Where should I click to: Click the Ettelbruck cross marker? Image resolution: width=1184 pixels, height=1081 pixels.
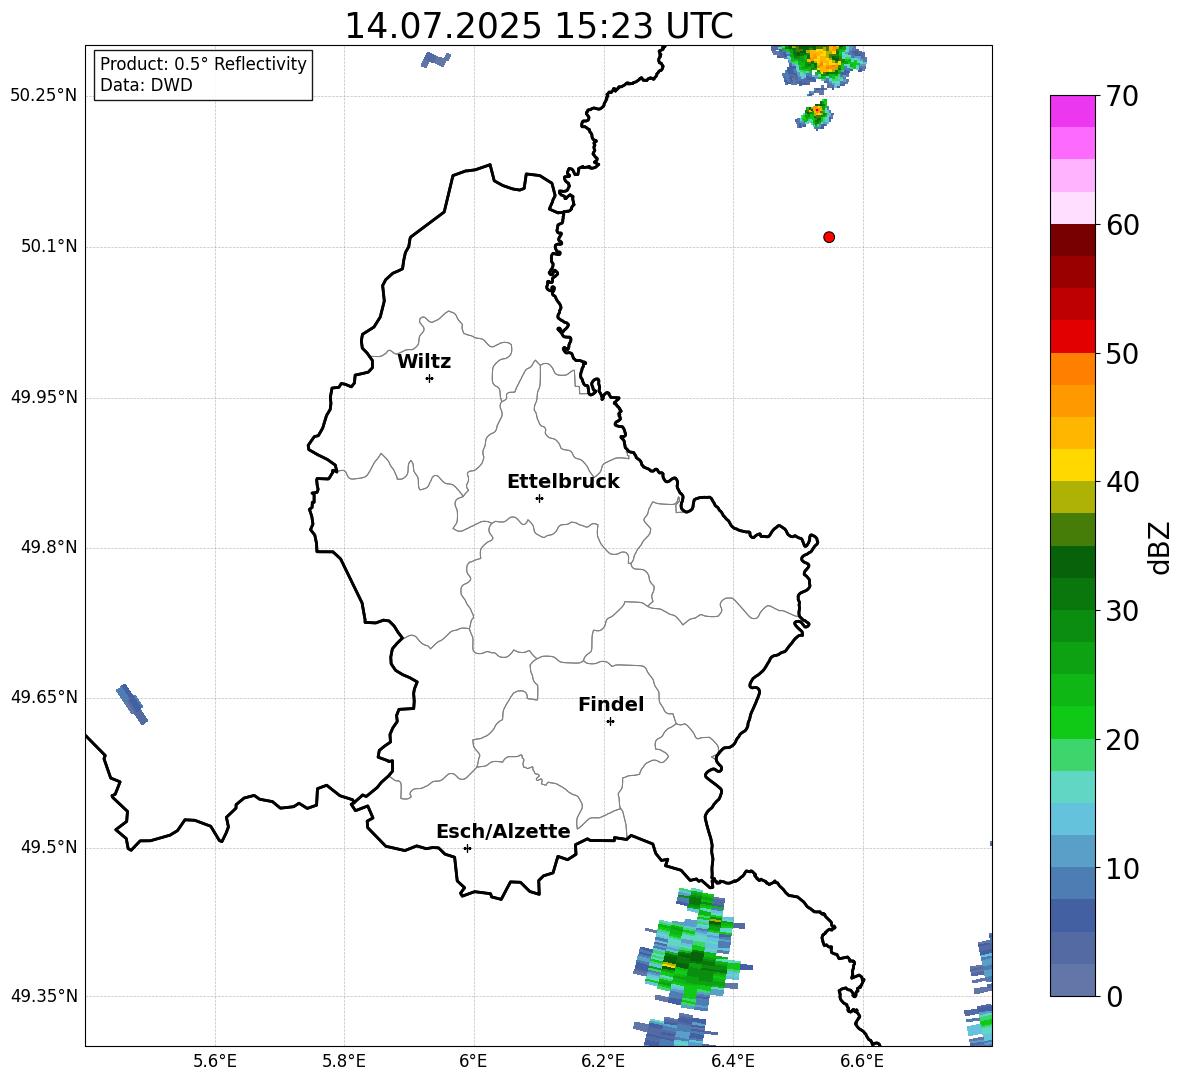pyautogui.click(x=539, y=498)
